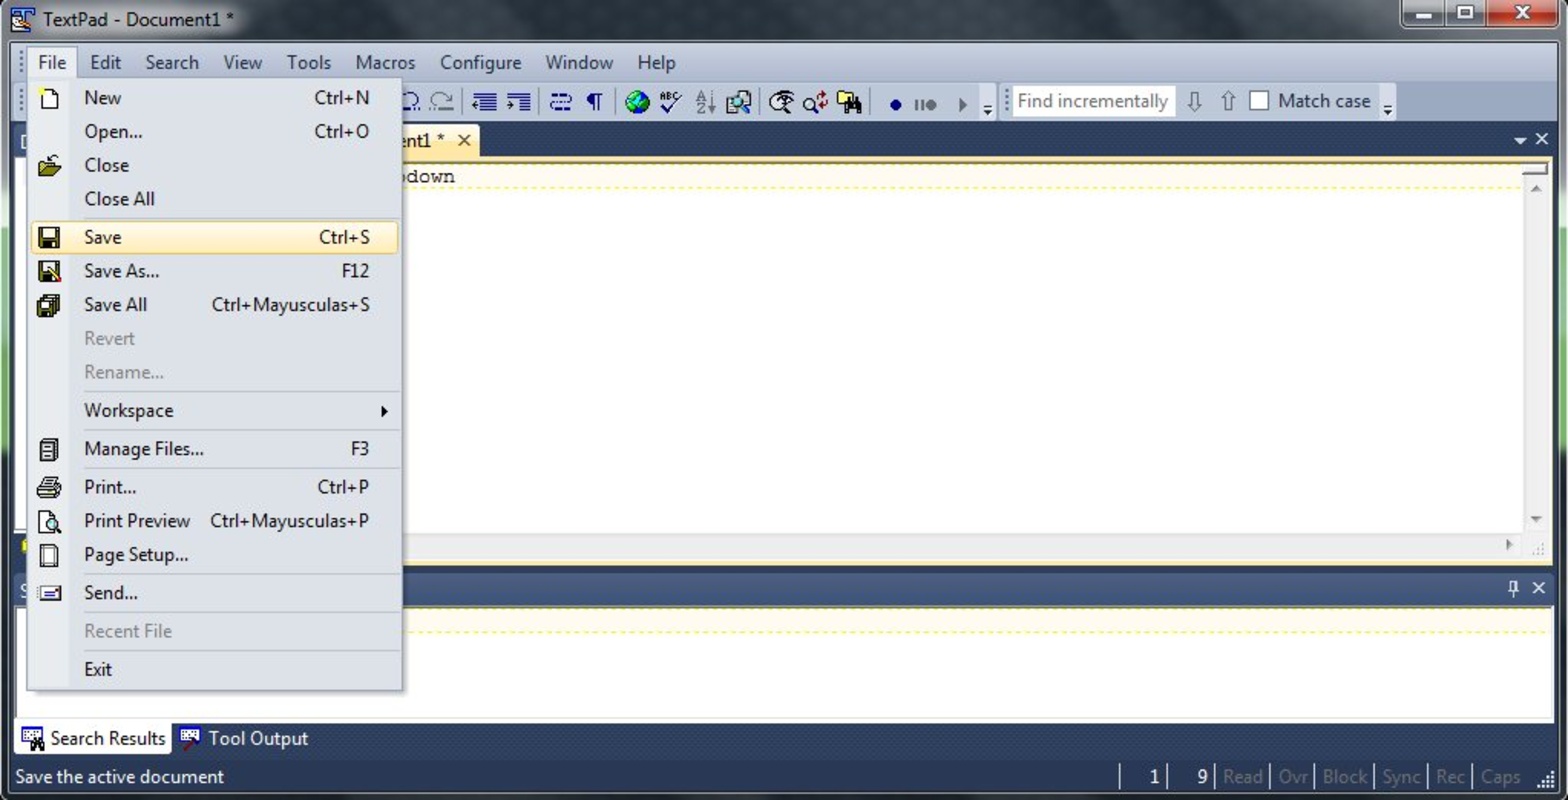The image size is (1568, 800).
Task: Click the Print Preview magnifier icon
Action: [x=48, y=521]
